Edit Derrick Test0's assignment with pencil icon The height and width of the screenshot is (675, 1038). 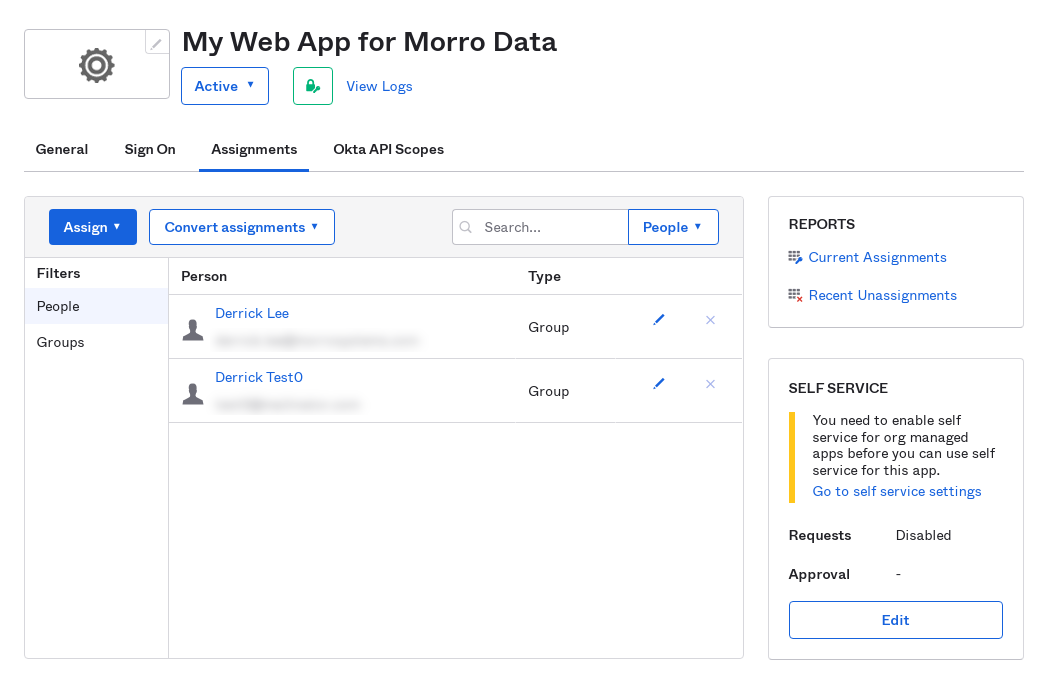[x=659, y=384]
